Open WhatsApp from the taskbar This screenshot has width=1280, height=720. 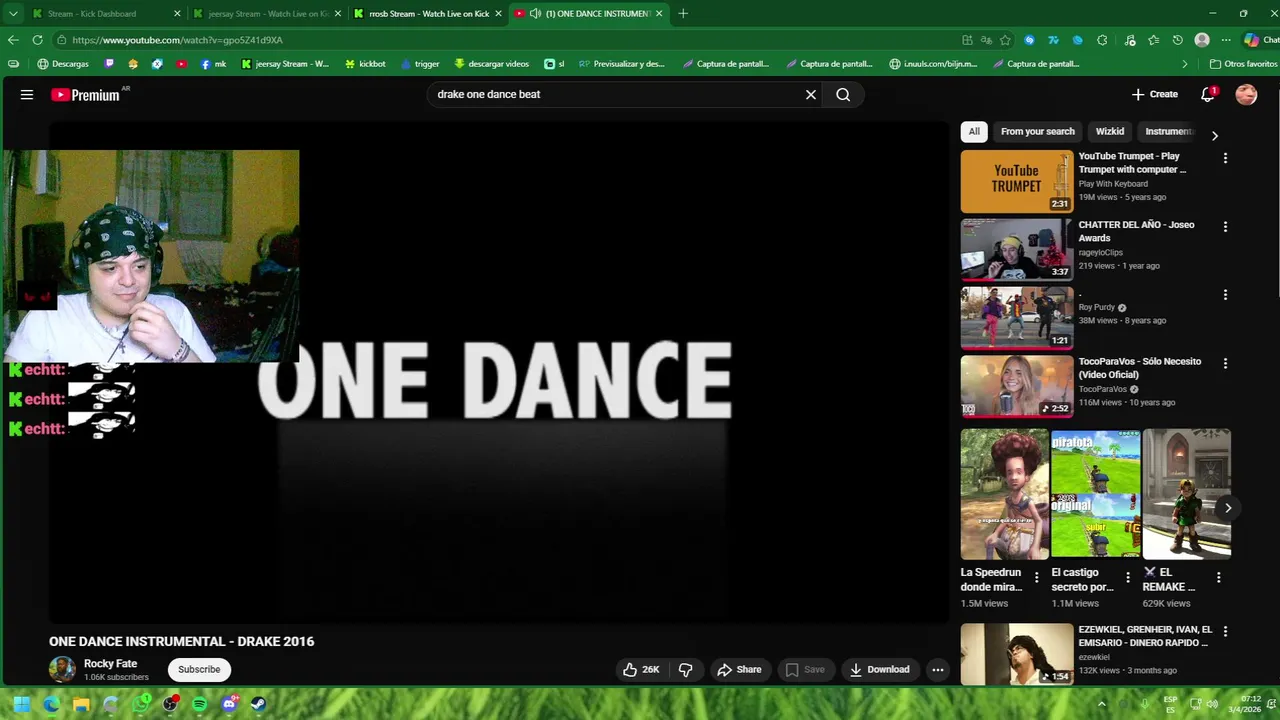tap(141, 704)
